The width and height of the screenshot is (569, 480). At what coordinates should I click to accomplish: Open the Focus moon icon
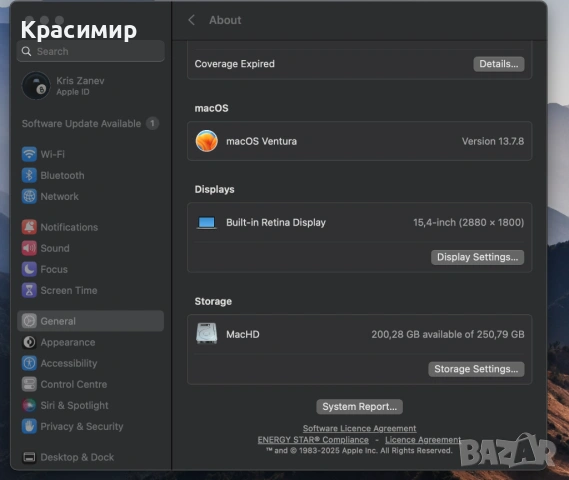coord(29,269)
